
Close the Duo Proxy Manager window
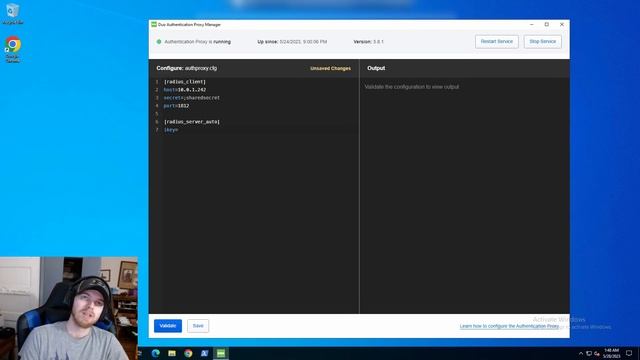[x=562, y=24]
